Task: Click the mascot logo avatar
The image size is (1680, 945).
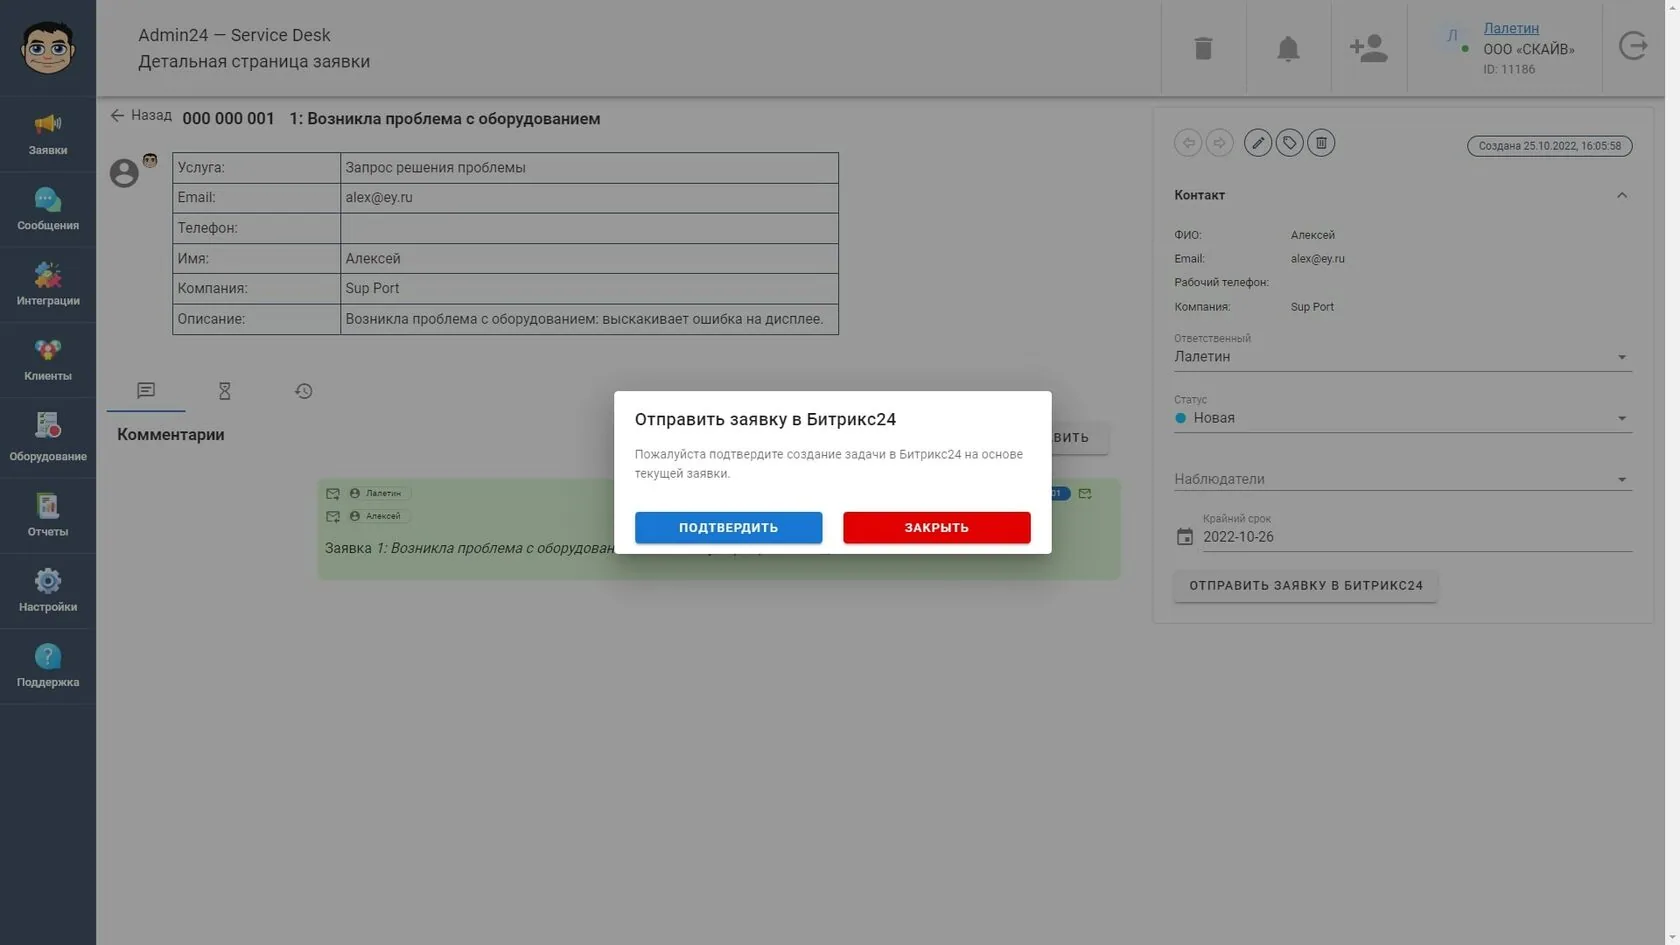Action: 48,48
